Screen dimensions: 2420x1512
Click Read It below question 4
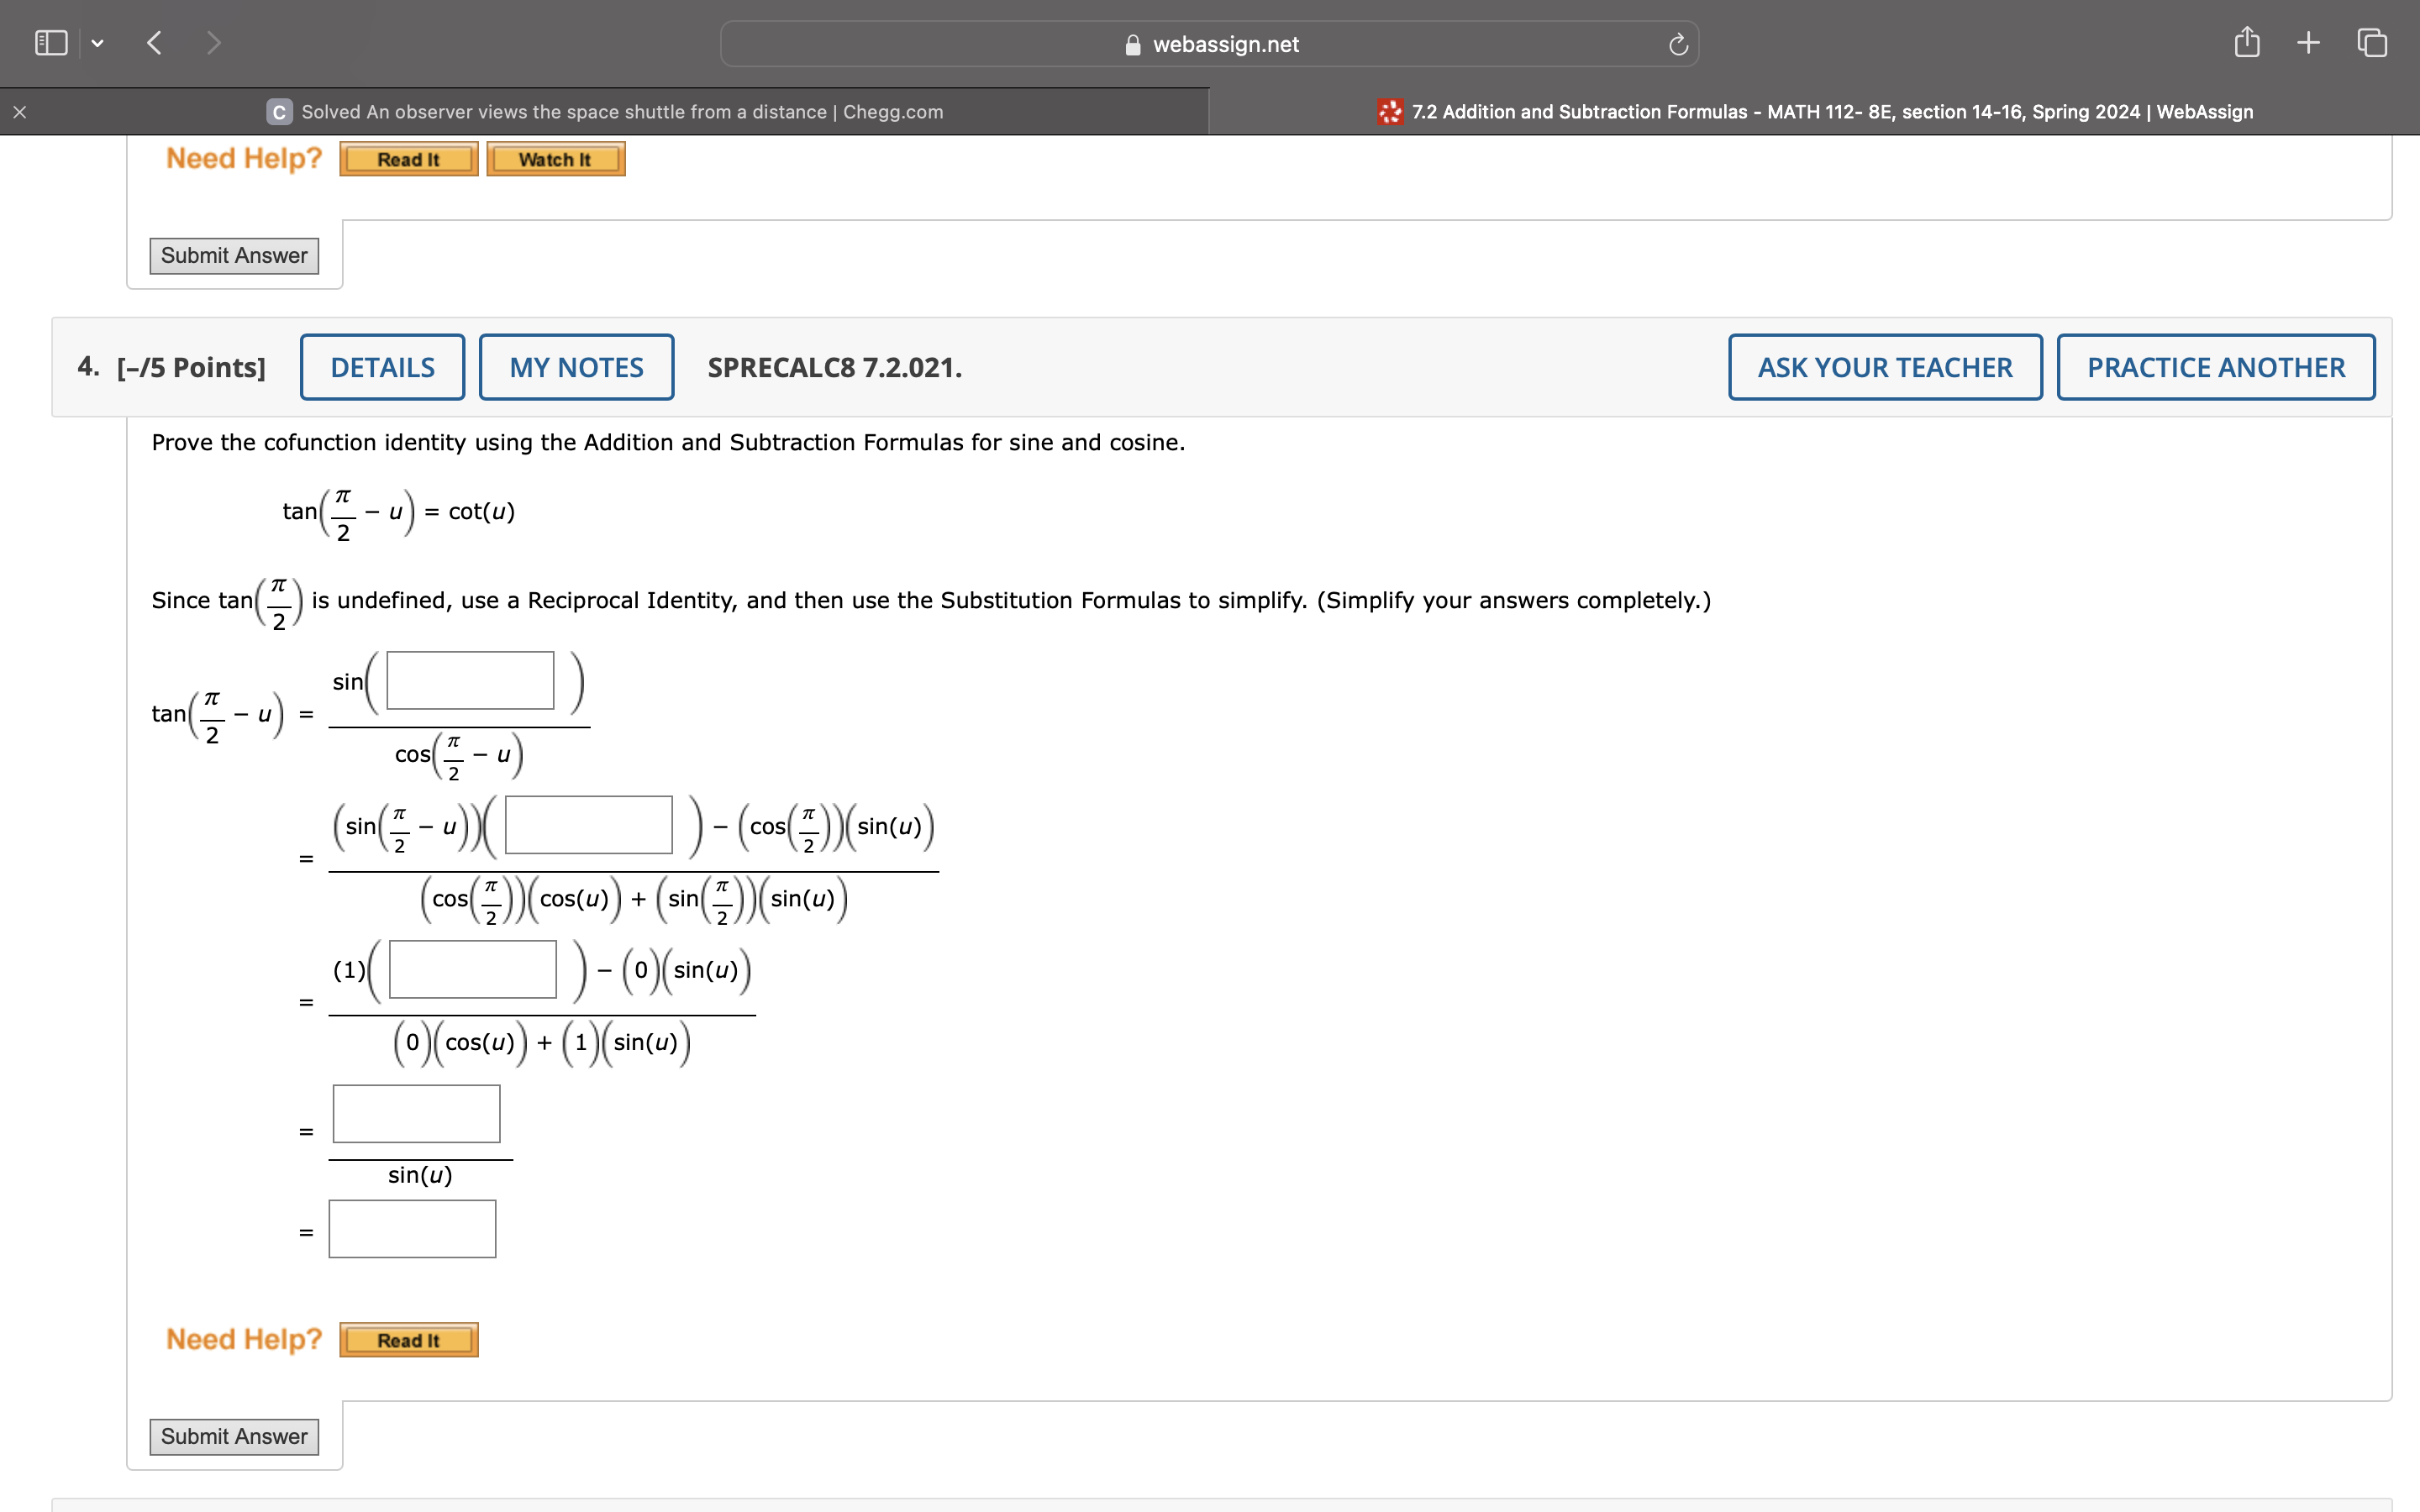tap(408, 1340)
